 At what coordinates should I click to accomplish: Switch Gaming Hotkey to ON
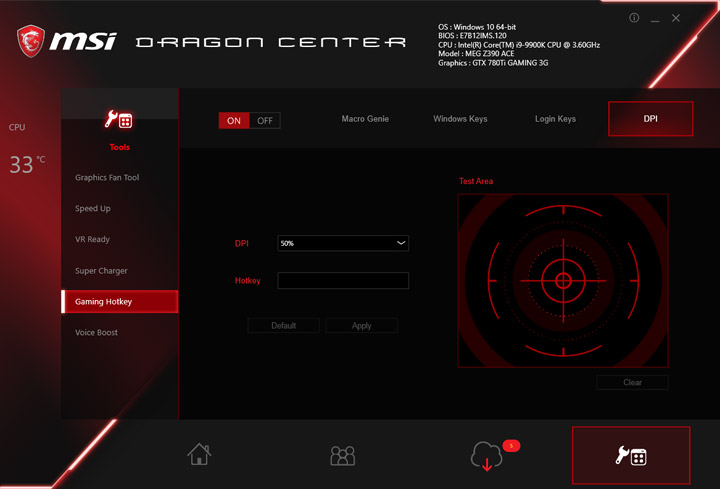coord(234,120)
